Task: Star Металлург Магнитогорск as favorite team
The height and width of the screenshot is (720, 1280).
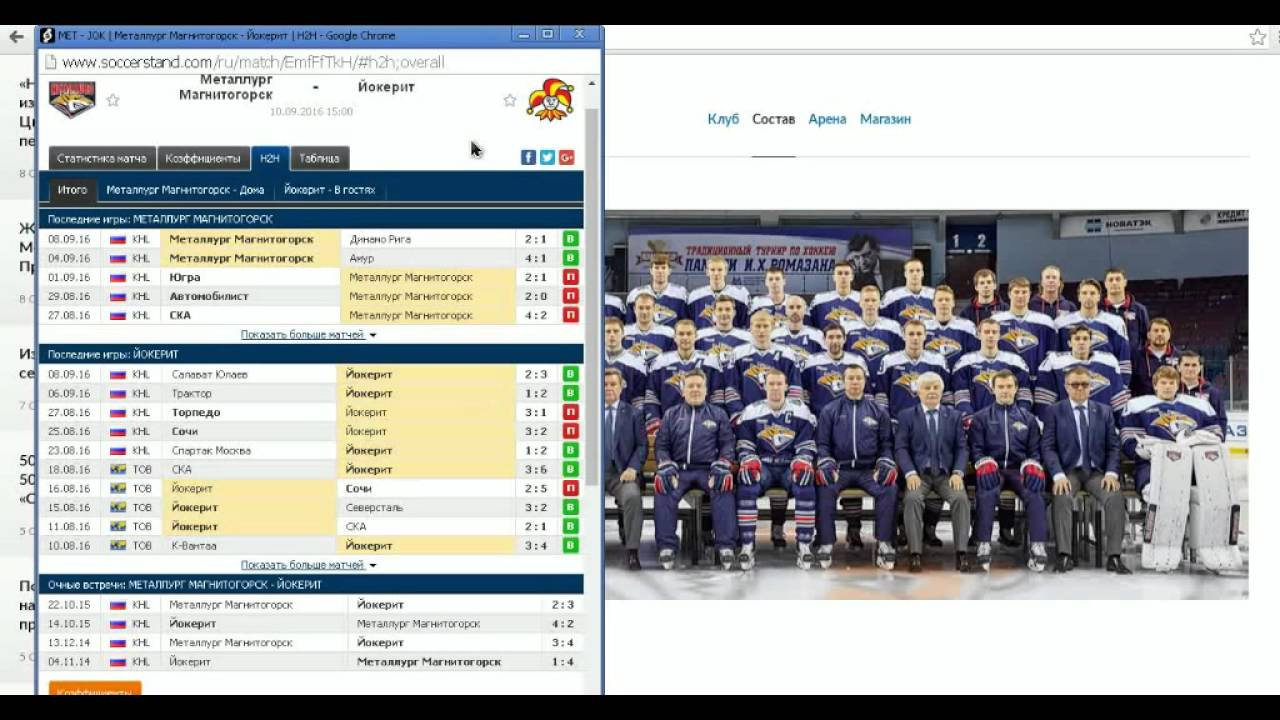Action: [113, 100]
